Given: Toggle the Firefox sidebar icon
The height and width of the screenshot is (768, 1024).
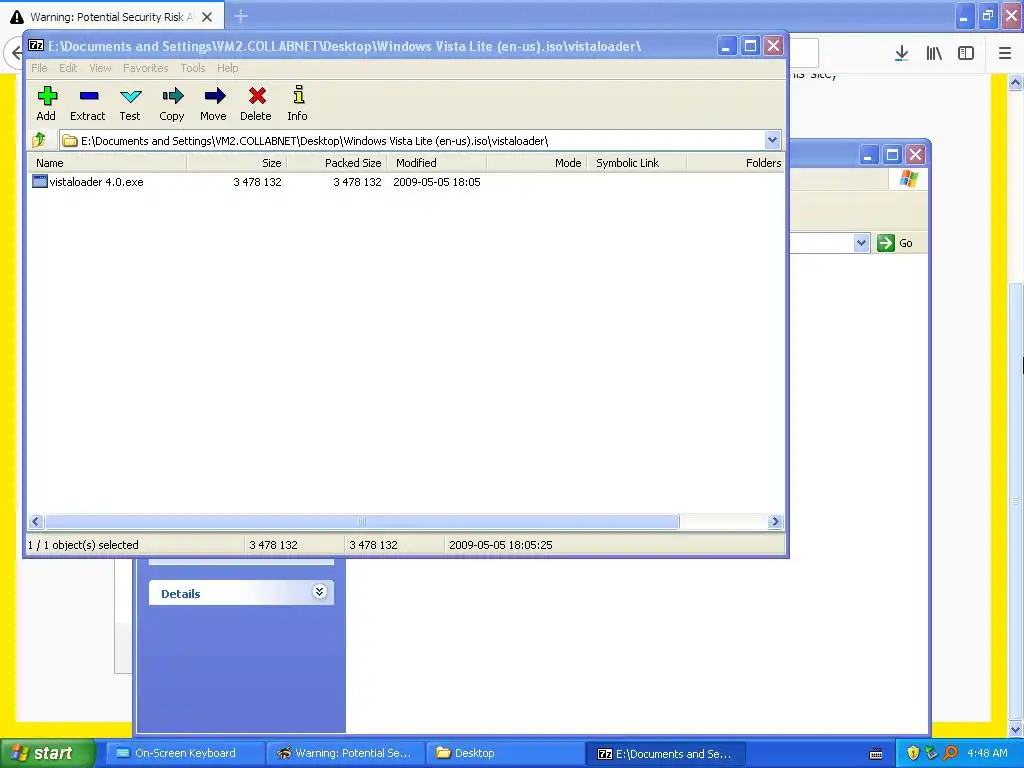Looking at the screenshot, I should (x=966, y=54).
